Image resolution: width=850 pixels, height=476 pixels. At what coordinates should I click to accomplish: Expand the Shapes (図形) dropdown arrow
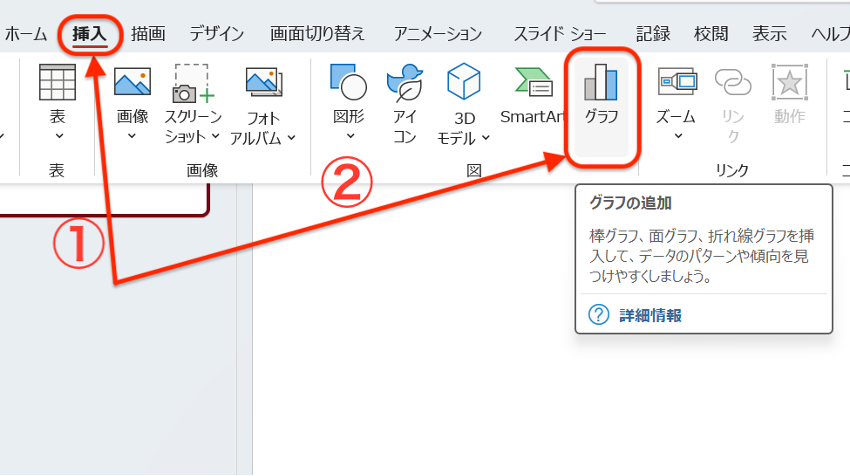pyautogui.click(x=350, y=136)
